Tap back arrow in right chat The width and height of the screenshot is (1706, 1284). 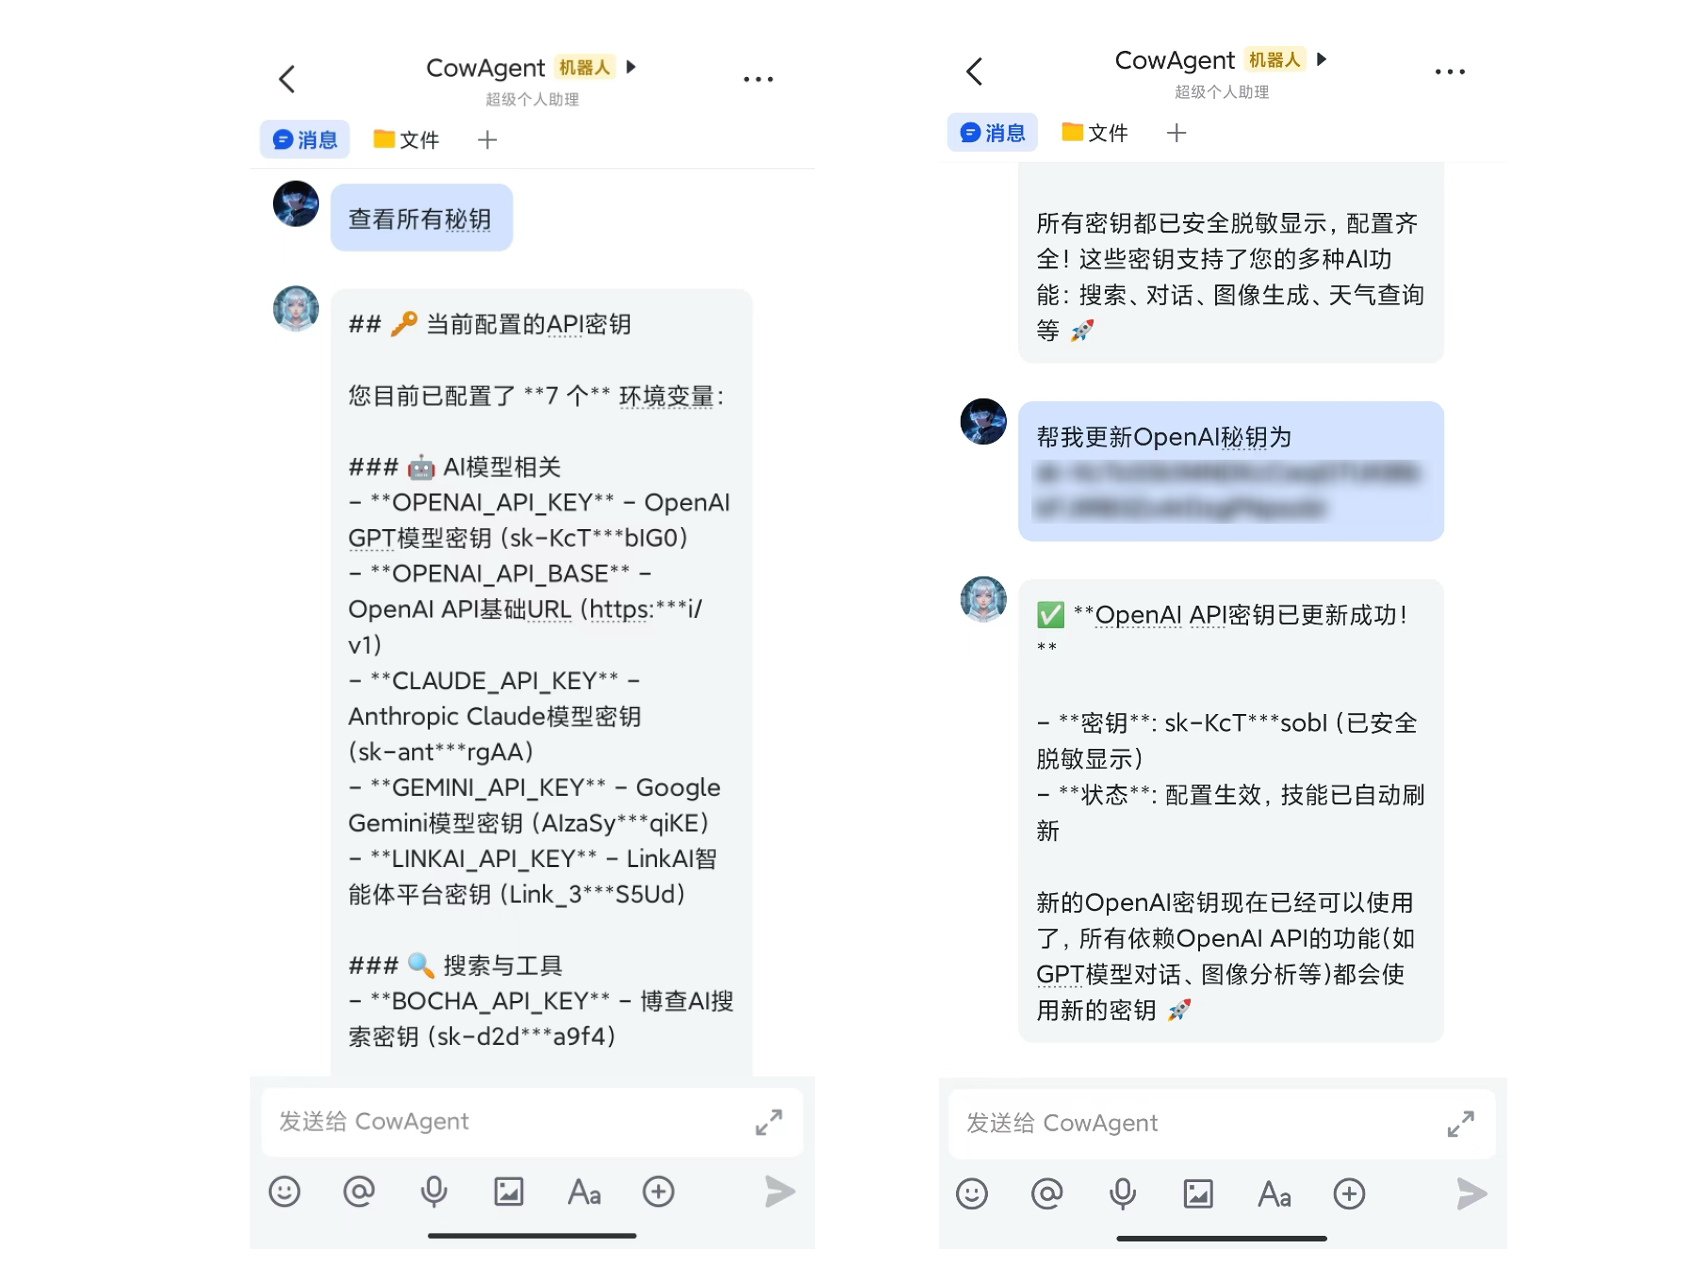point(975,71)
